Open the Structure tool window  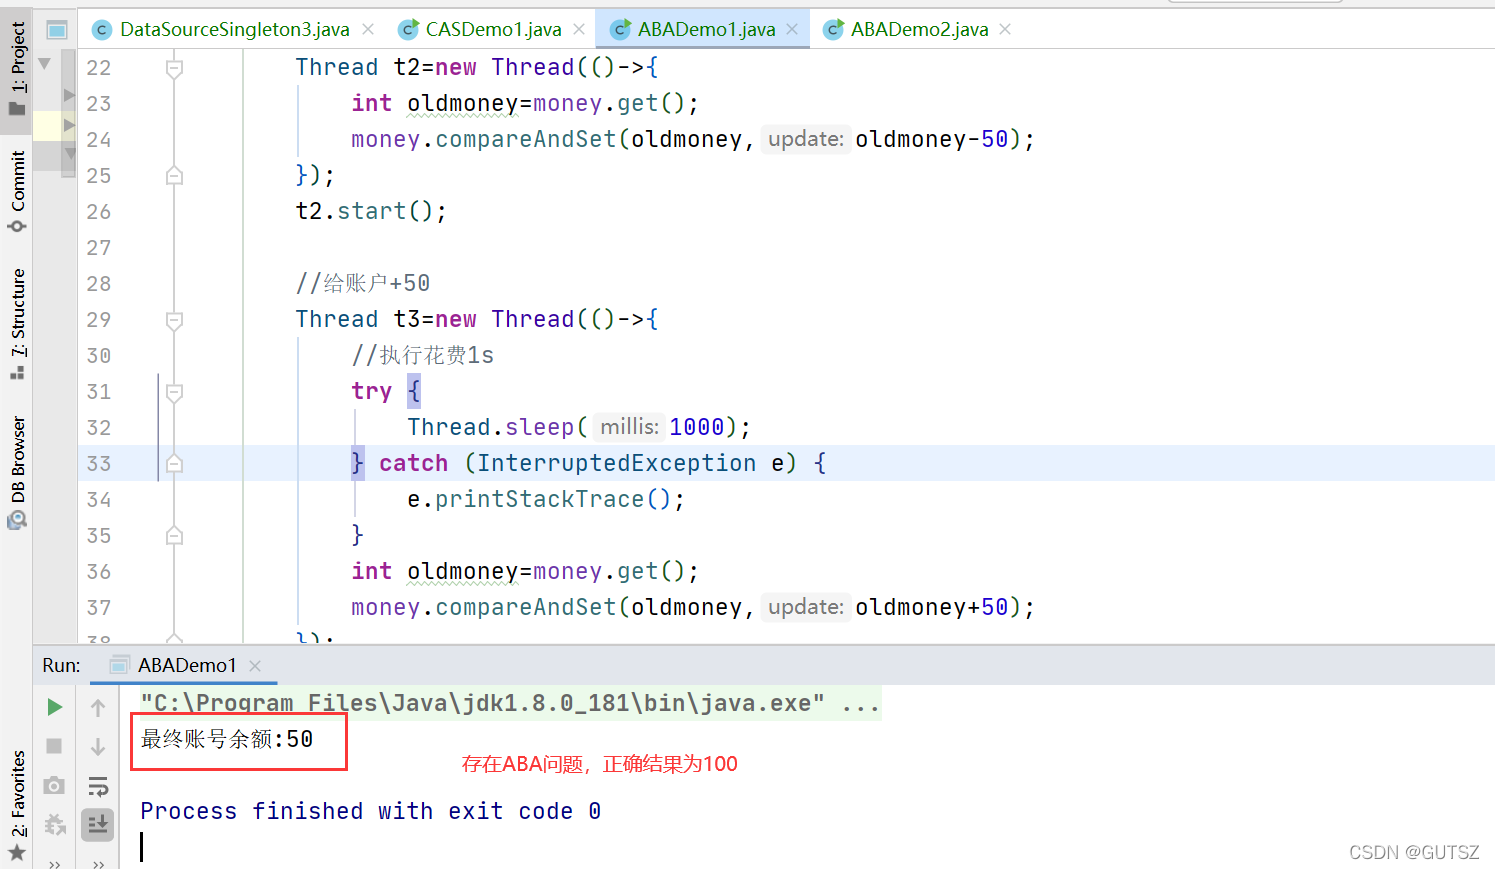pyautogui.click(x=17, y=323)
